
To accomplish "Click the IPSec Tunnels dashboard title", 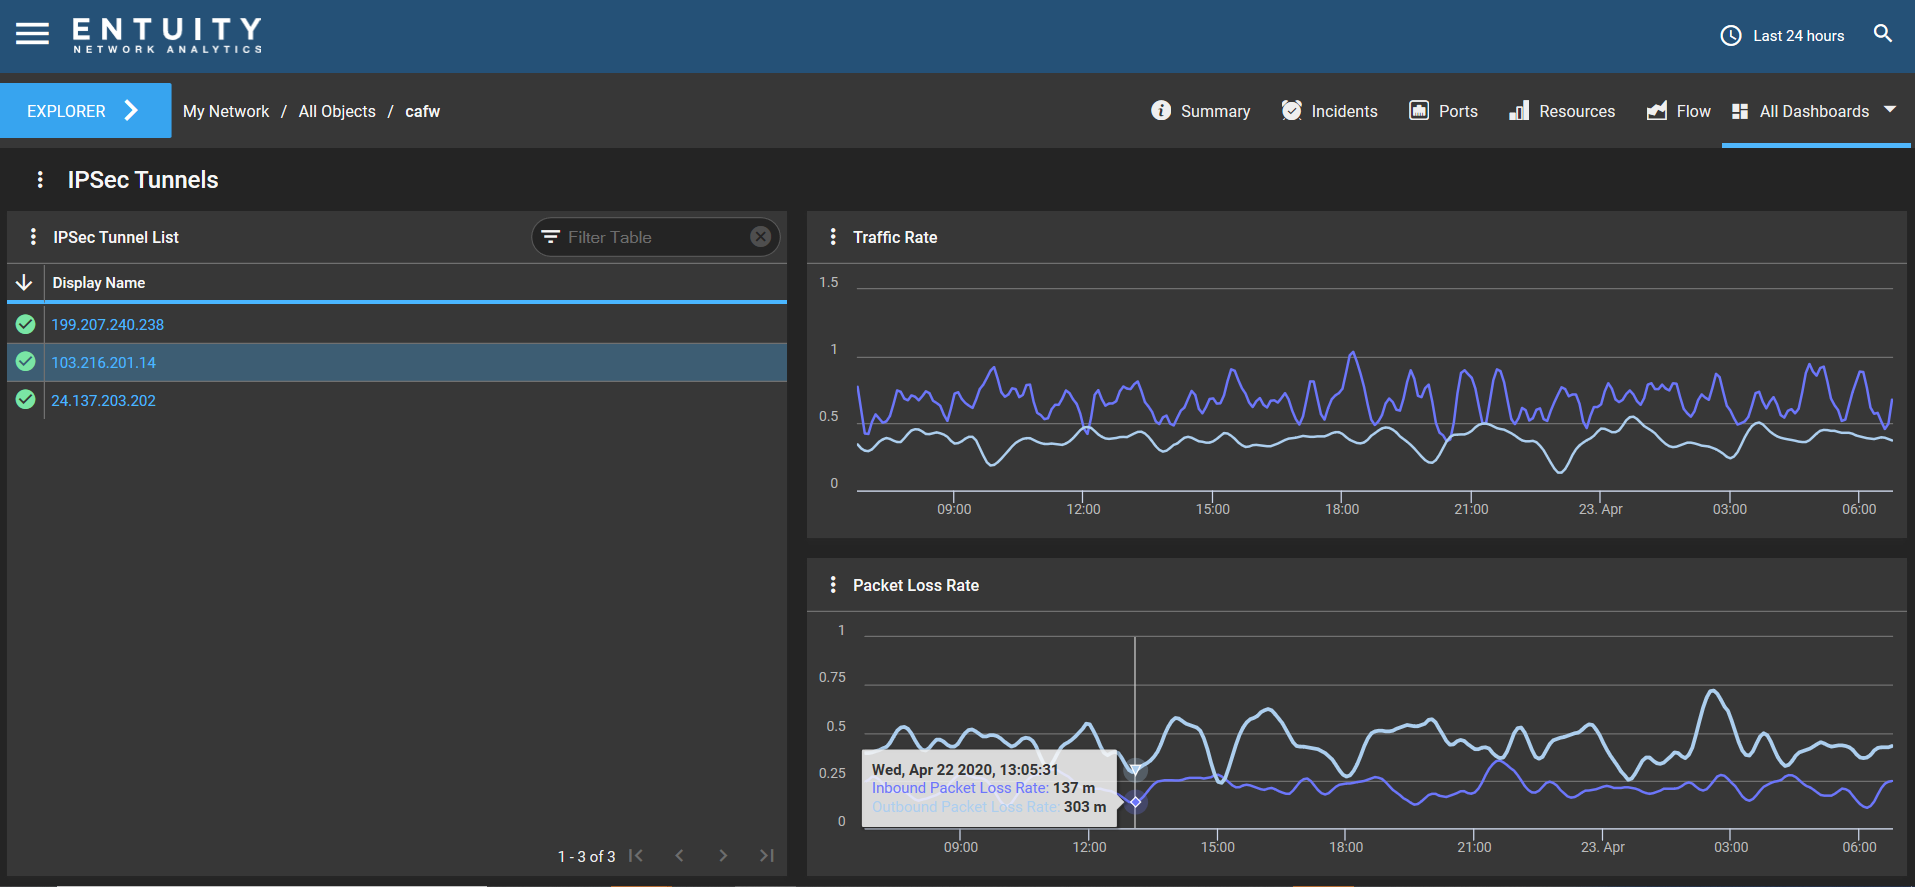I will click(143, 180).
